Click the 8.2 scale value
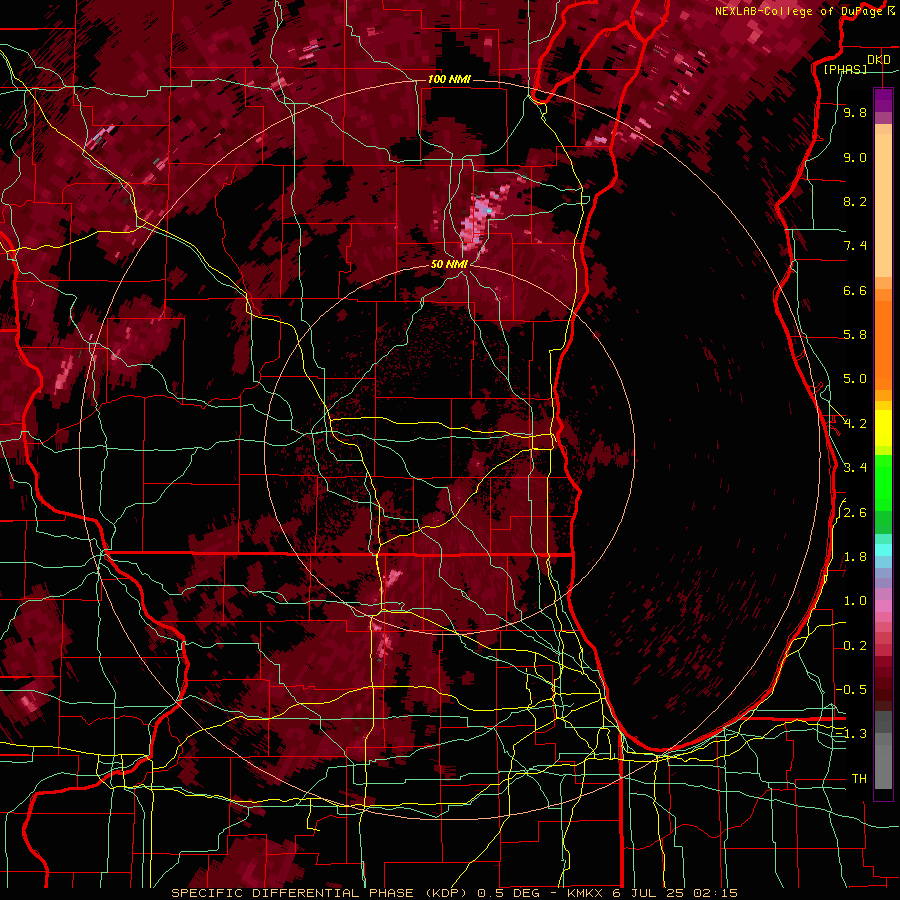900x900 pixels. pos(855,201)
